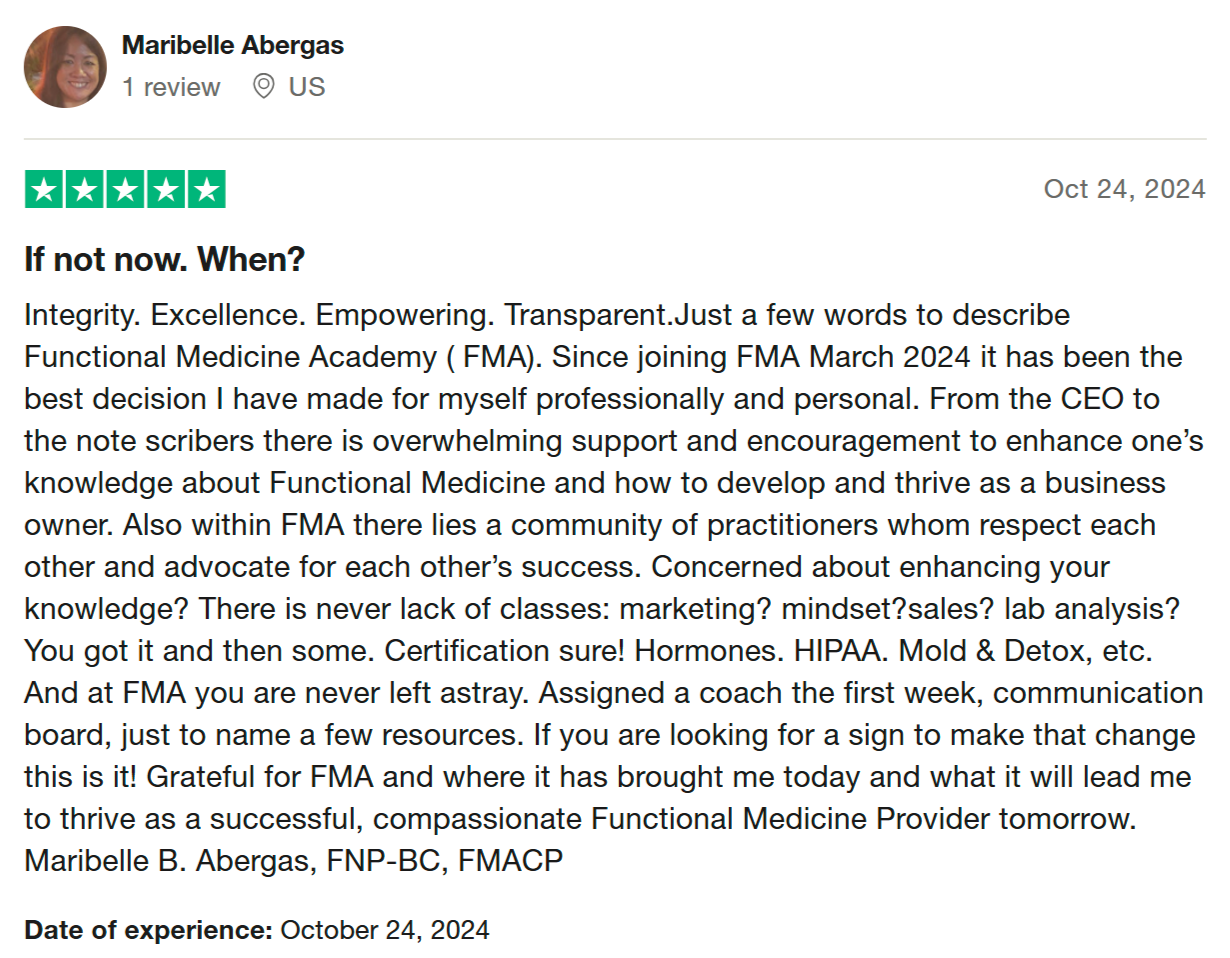
Task: Click the second green rating star
Action: point(85,189)
